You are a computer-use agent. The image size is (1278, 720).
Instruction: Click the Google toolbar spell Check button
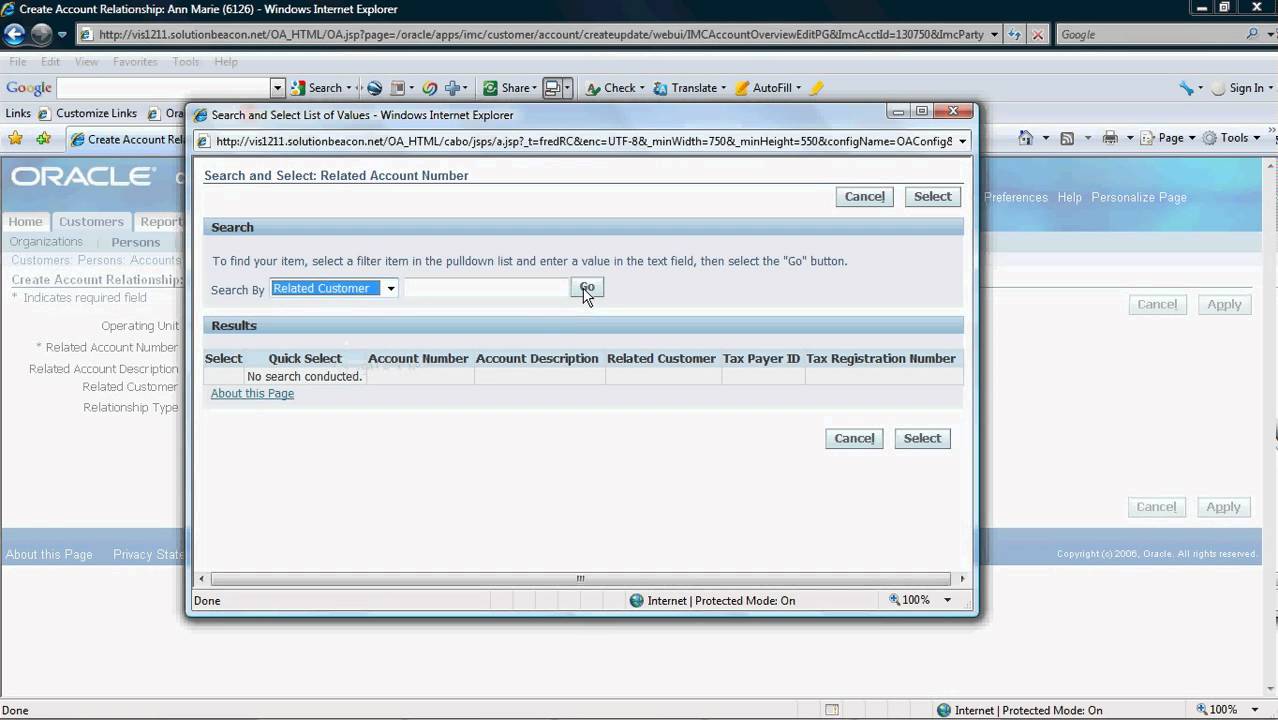coord(612,88)
